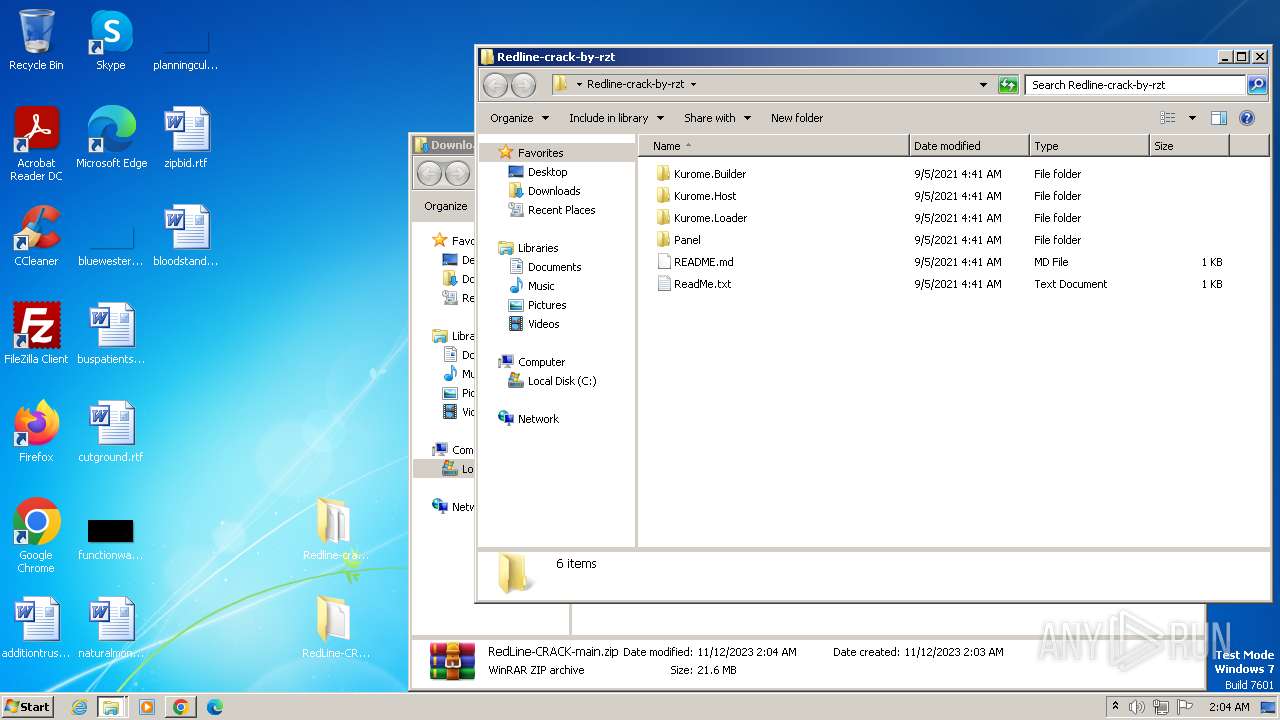This screenshot has width=1280, height=720.
Task: Select Computer in navigation pane
Action: 541,362
